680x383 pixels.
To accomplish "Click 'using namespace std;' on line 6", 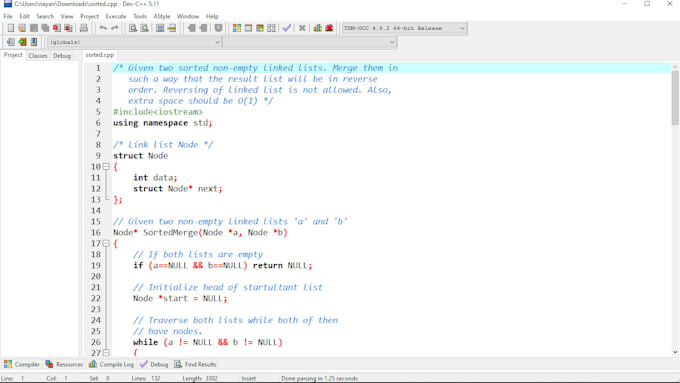I will tap(163, 123).
